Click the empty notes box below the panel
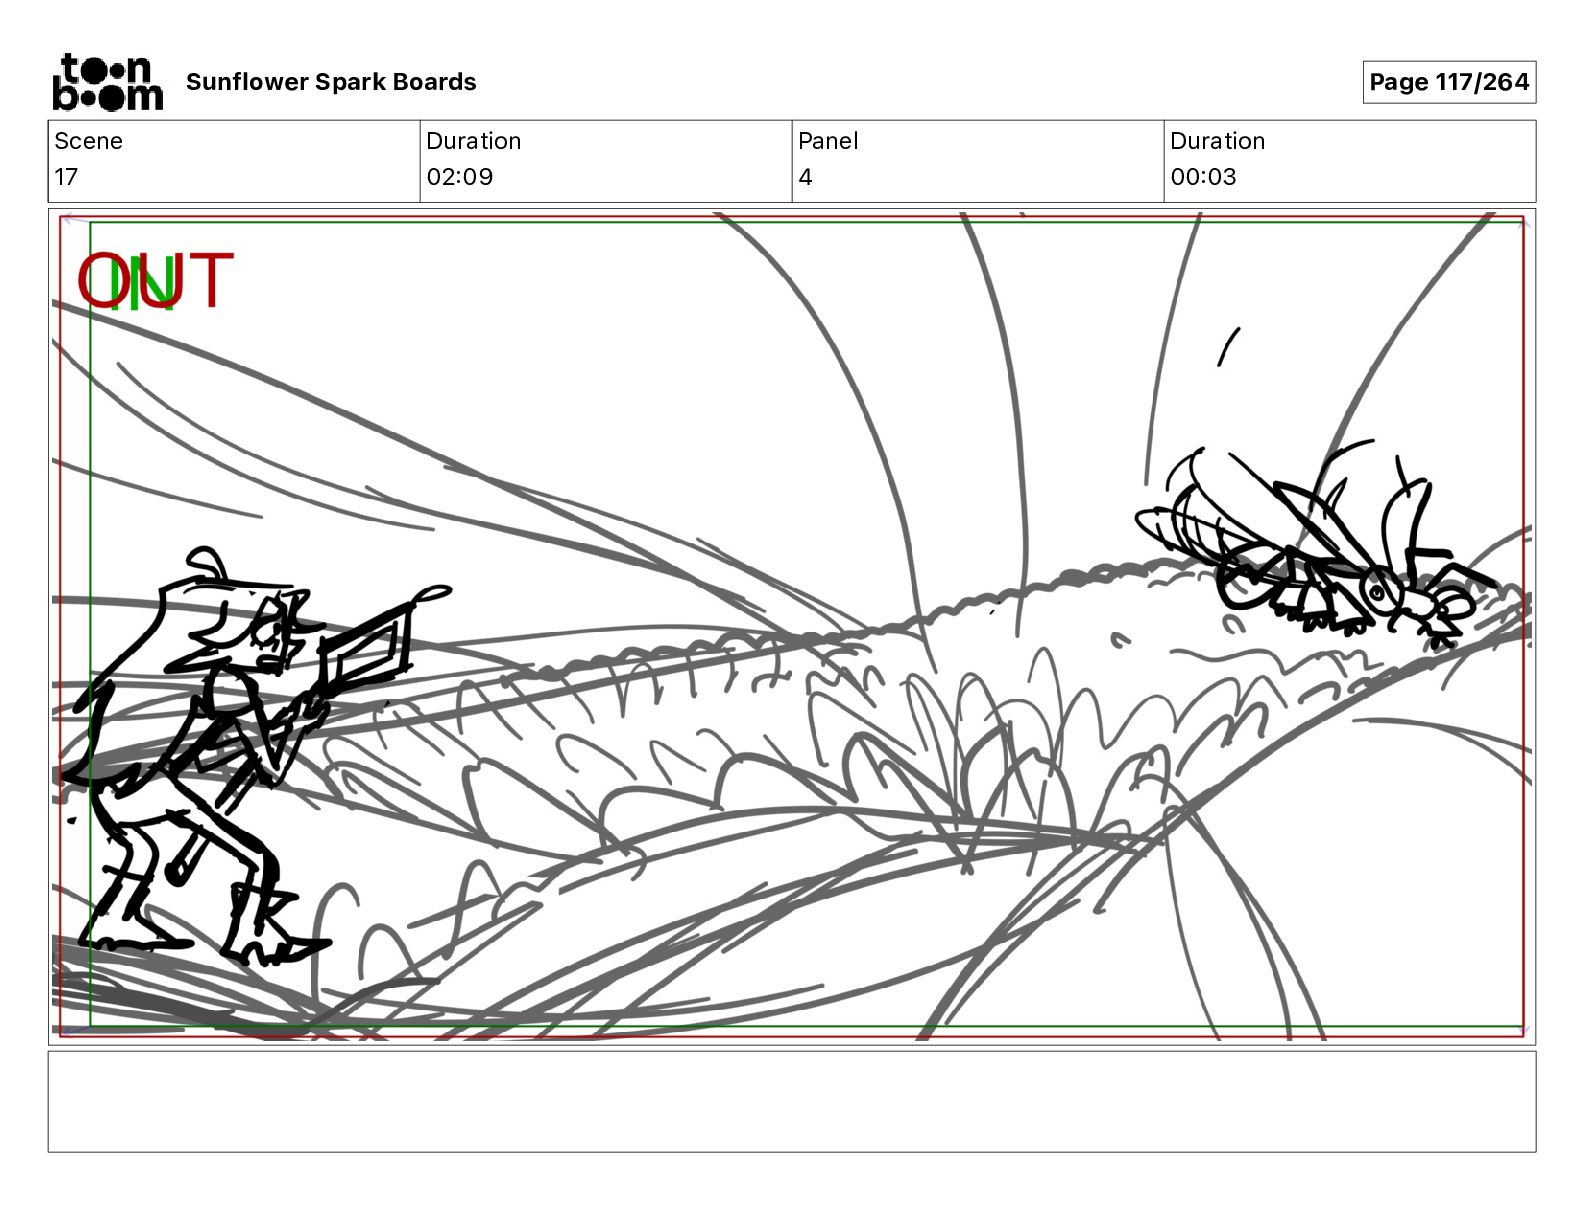 (792, 1101)
